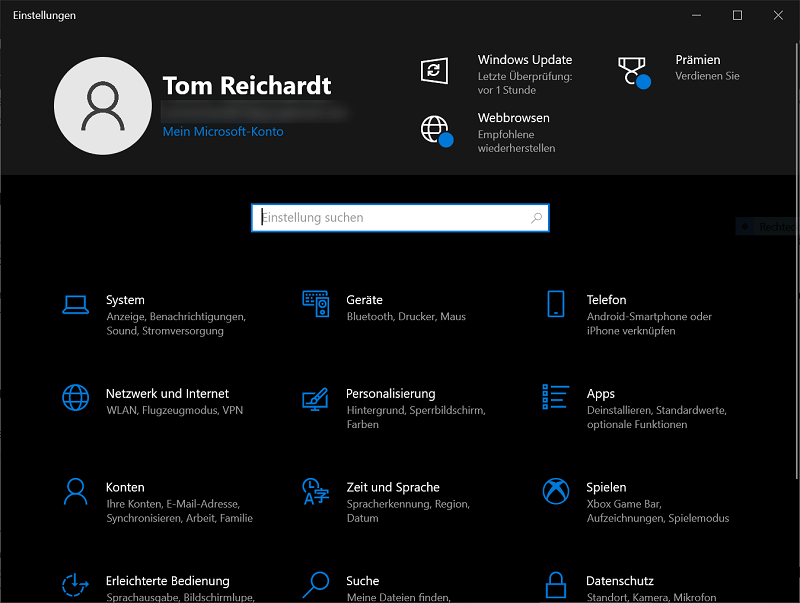Click the Netzwerk und Internet globe icon
Viewport: 800px width, 603px height.
coord(76,397)
